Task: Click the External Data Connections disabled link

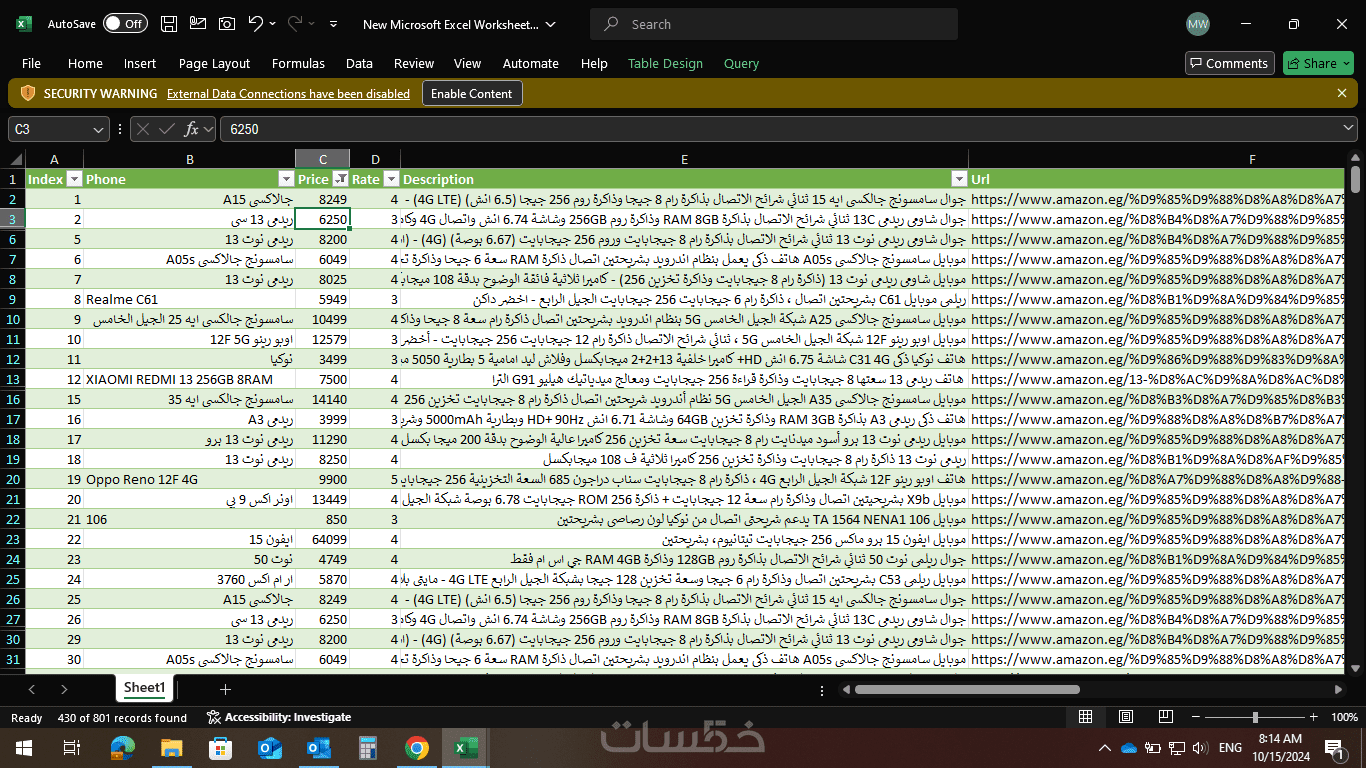Action: point(288,94)
